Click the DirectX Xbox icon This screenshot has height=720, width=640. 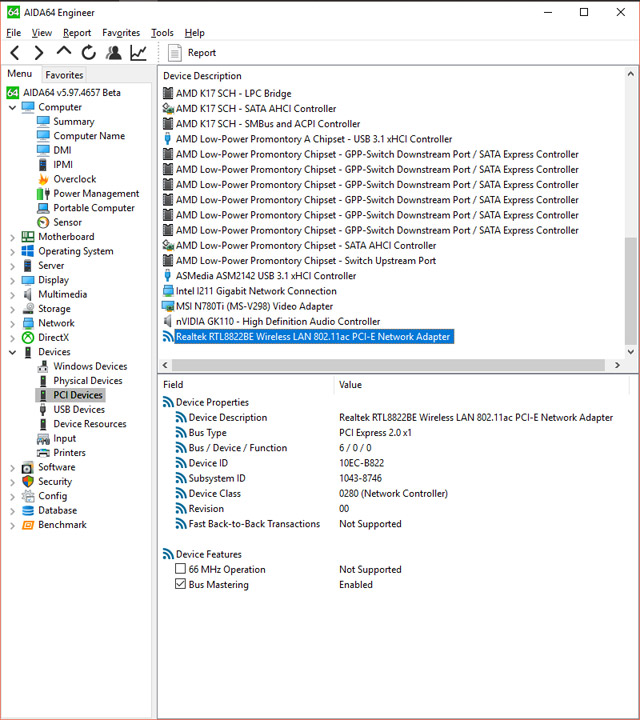[x=28, y=338]
